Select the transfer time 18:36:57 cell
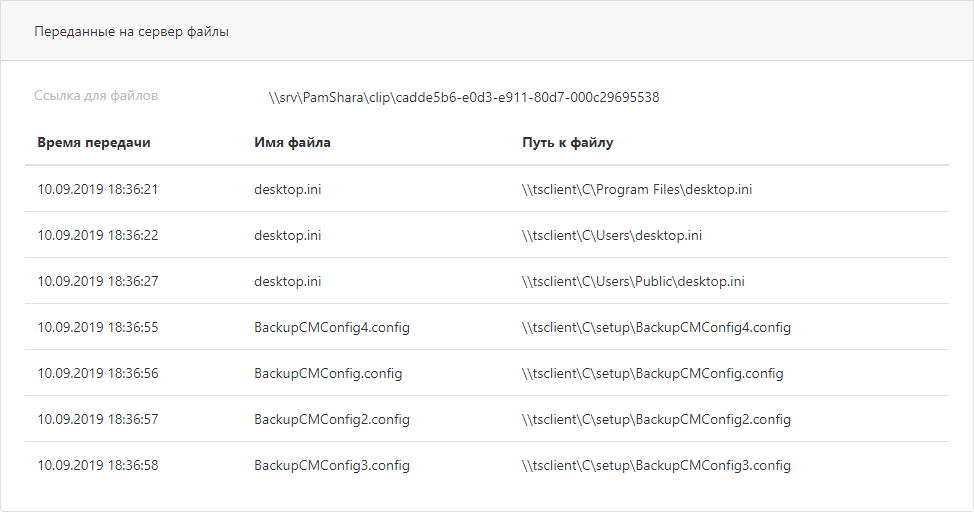 click(x=98, y=419)
